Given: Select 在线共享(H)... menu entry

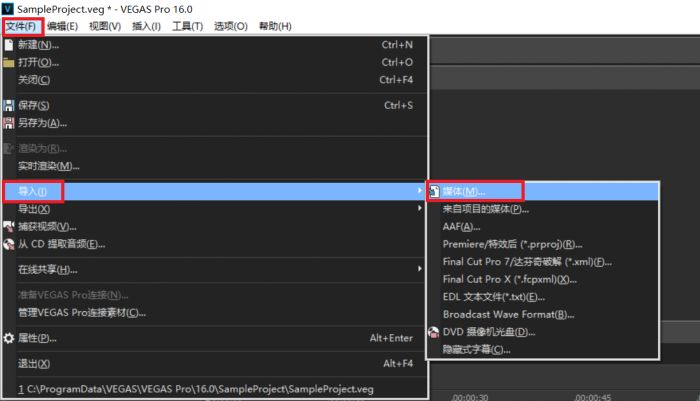Looking at the screenshot, I should 215,270.
